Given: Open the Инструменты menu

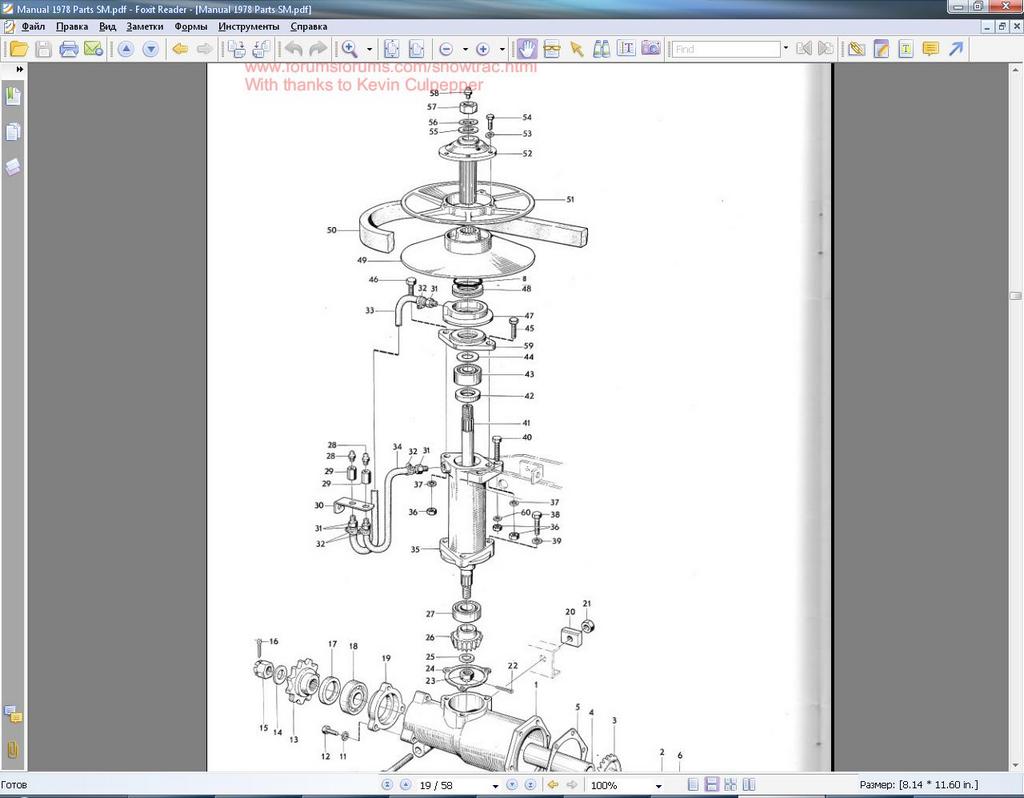Looking at the screenshot, I should 249,26.
